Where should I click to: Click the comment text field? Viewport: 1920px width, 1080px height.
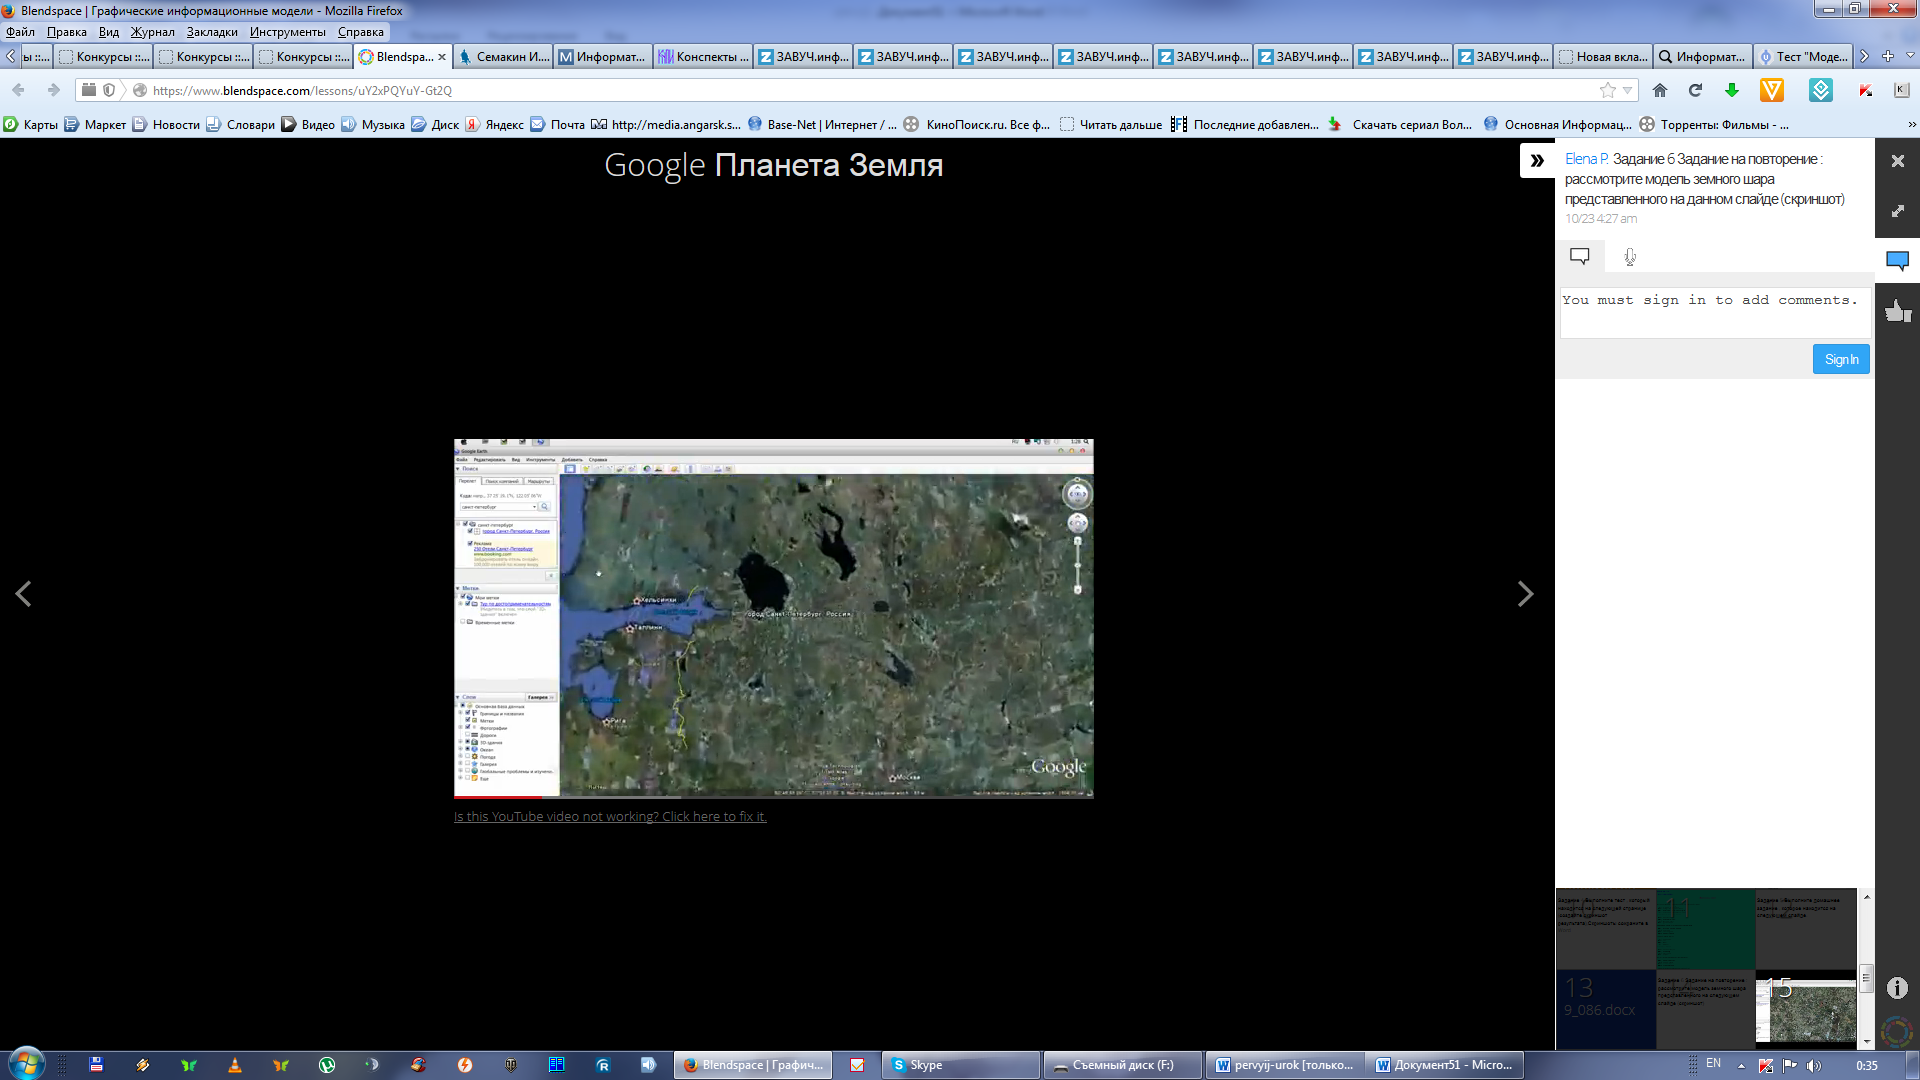(x=1714, y=312)
